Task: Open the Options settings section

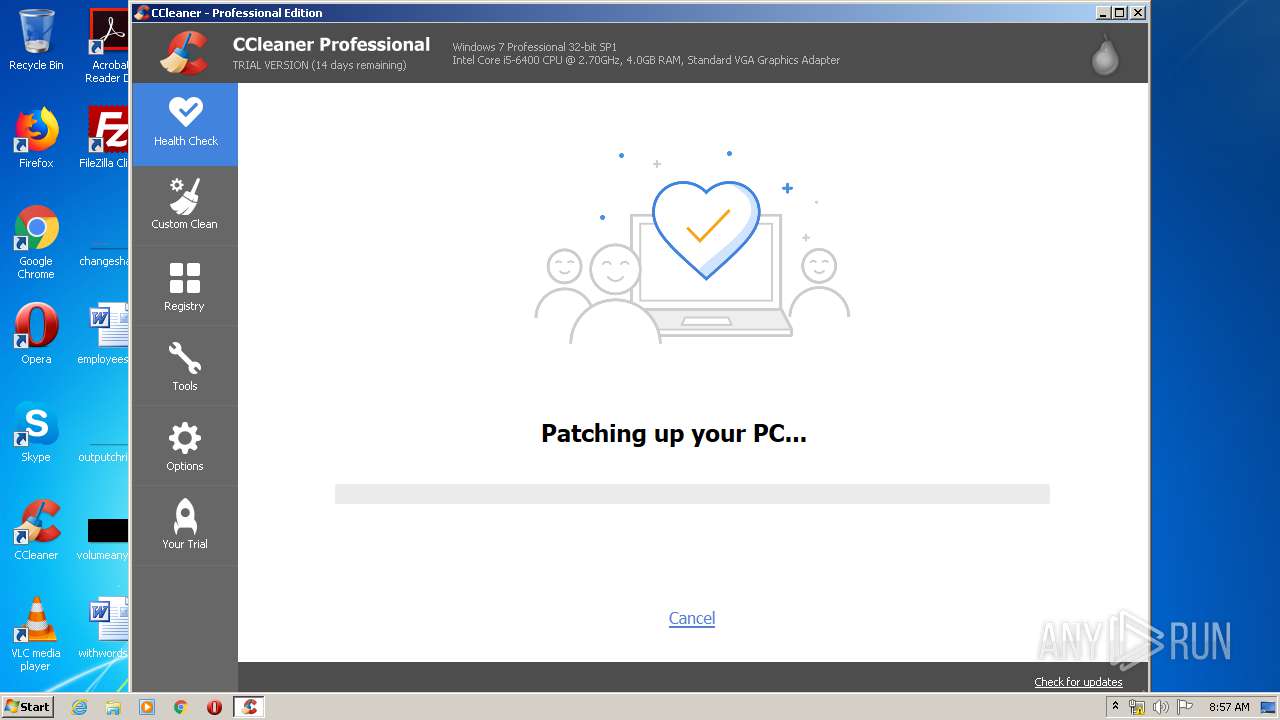Action: pyautogui.click(x=185, y=446)
